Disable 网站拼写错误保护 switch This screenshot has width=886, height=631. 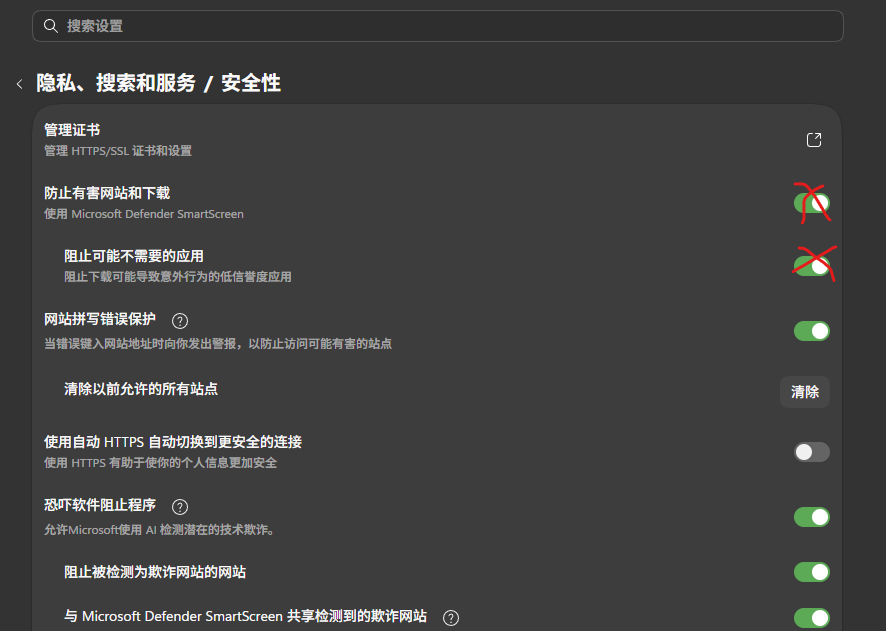(812, 331)
